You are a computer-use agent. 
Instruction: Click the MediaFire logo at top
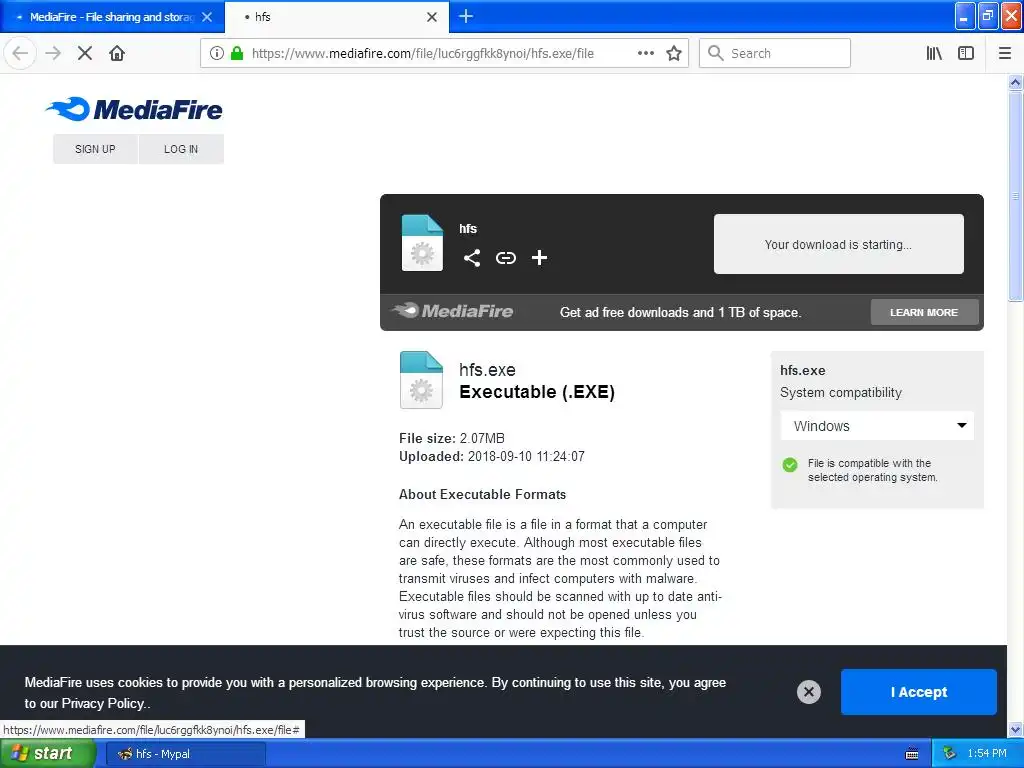pos(134,109)
